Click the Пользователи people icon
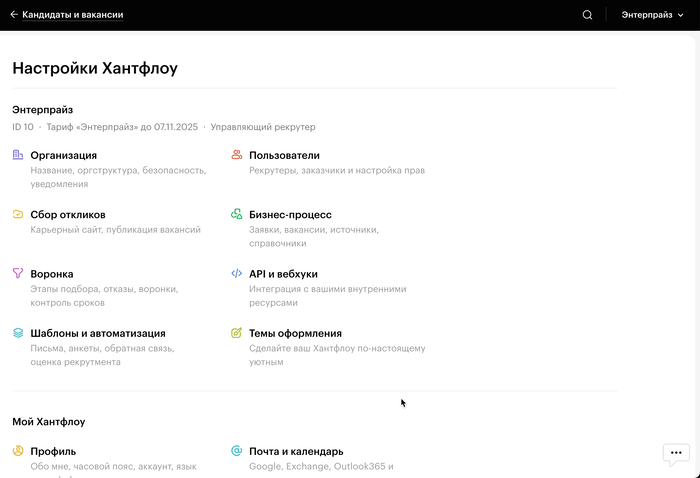This screenshot has height=478, width=700. point(237,155)
